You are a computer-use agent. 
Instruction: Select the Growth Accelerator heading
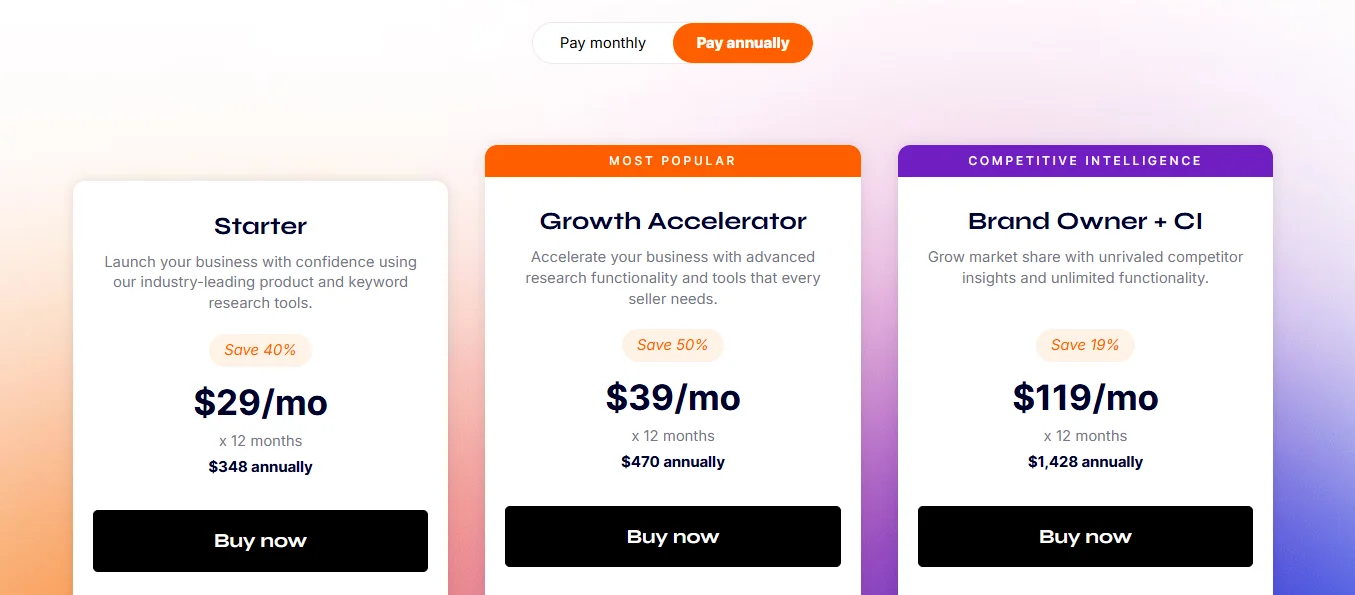[x=673, y=221]
